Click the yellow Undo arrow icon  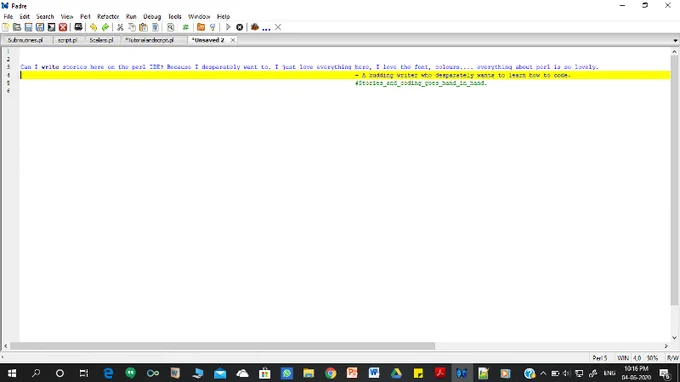[93, 27]
